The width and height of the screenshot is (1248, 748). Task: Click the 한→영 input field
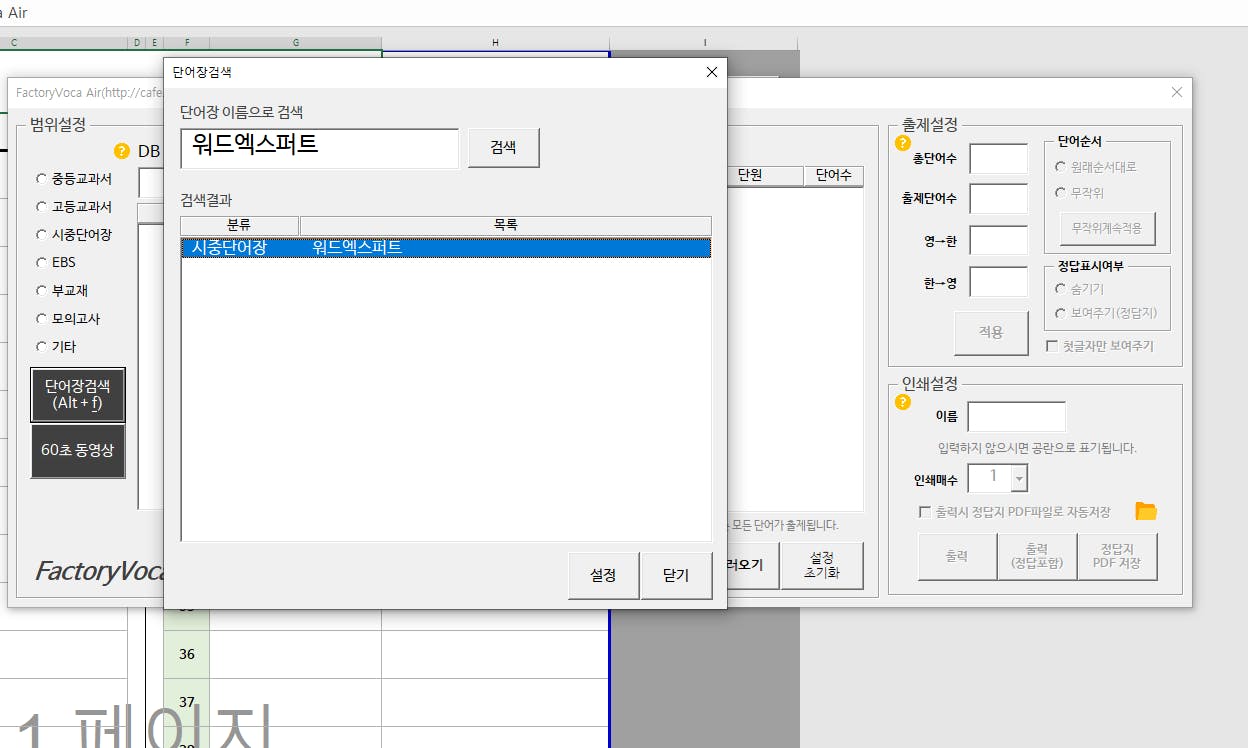999,282
